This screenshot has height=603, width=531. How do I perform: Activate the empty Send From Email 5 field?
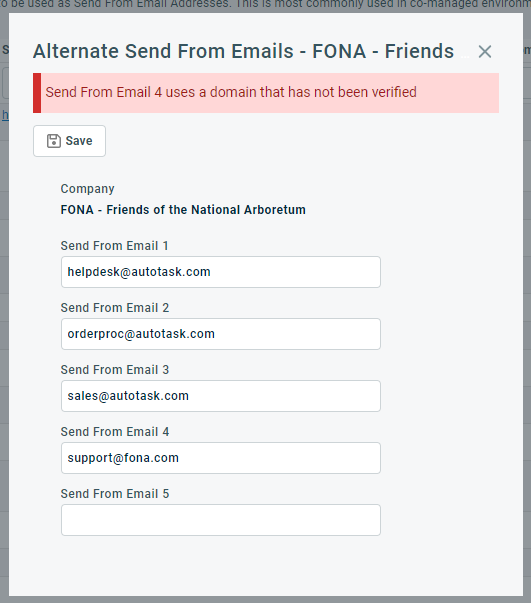tap(221, 520)
